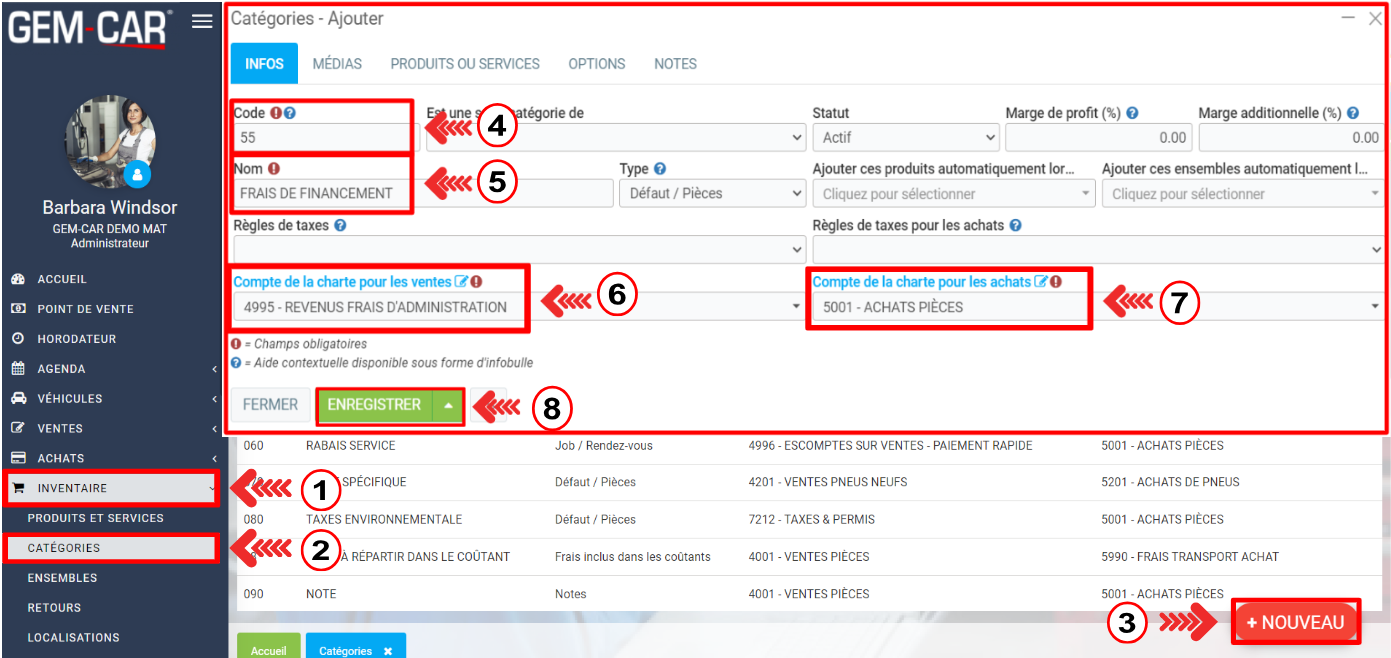Click the hamburger menu icon beside the logo
The width and height of the screenshot is (1391, 658).
(202, 22)
